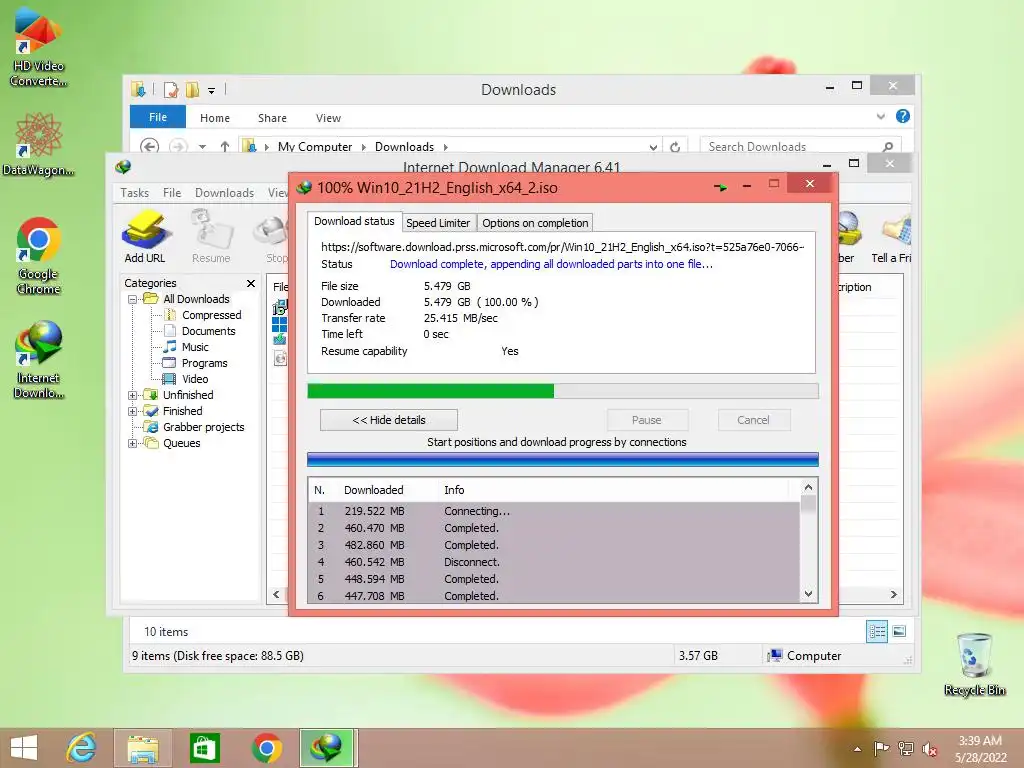
Task: Click the IDM taskbar button
Action: pos(327,748)
